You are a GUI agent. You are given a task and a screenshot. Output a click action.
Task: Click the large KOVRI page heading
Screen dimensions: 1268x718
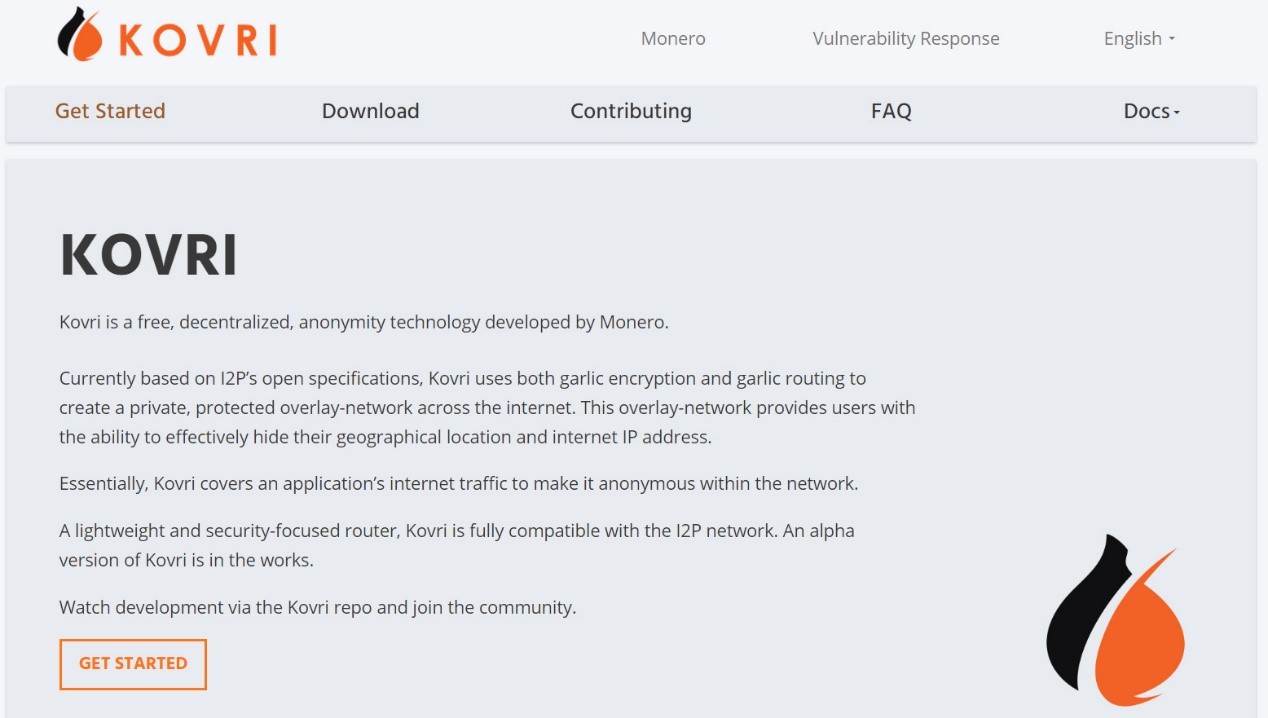tap(149, 255)
